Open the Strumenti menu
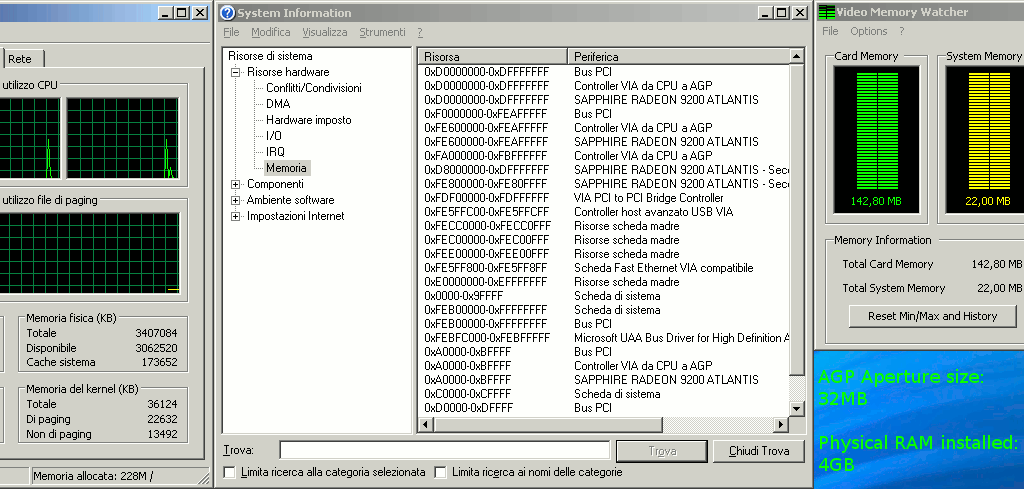 382,32
